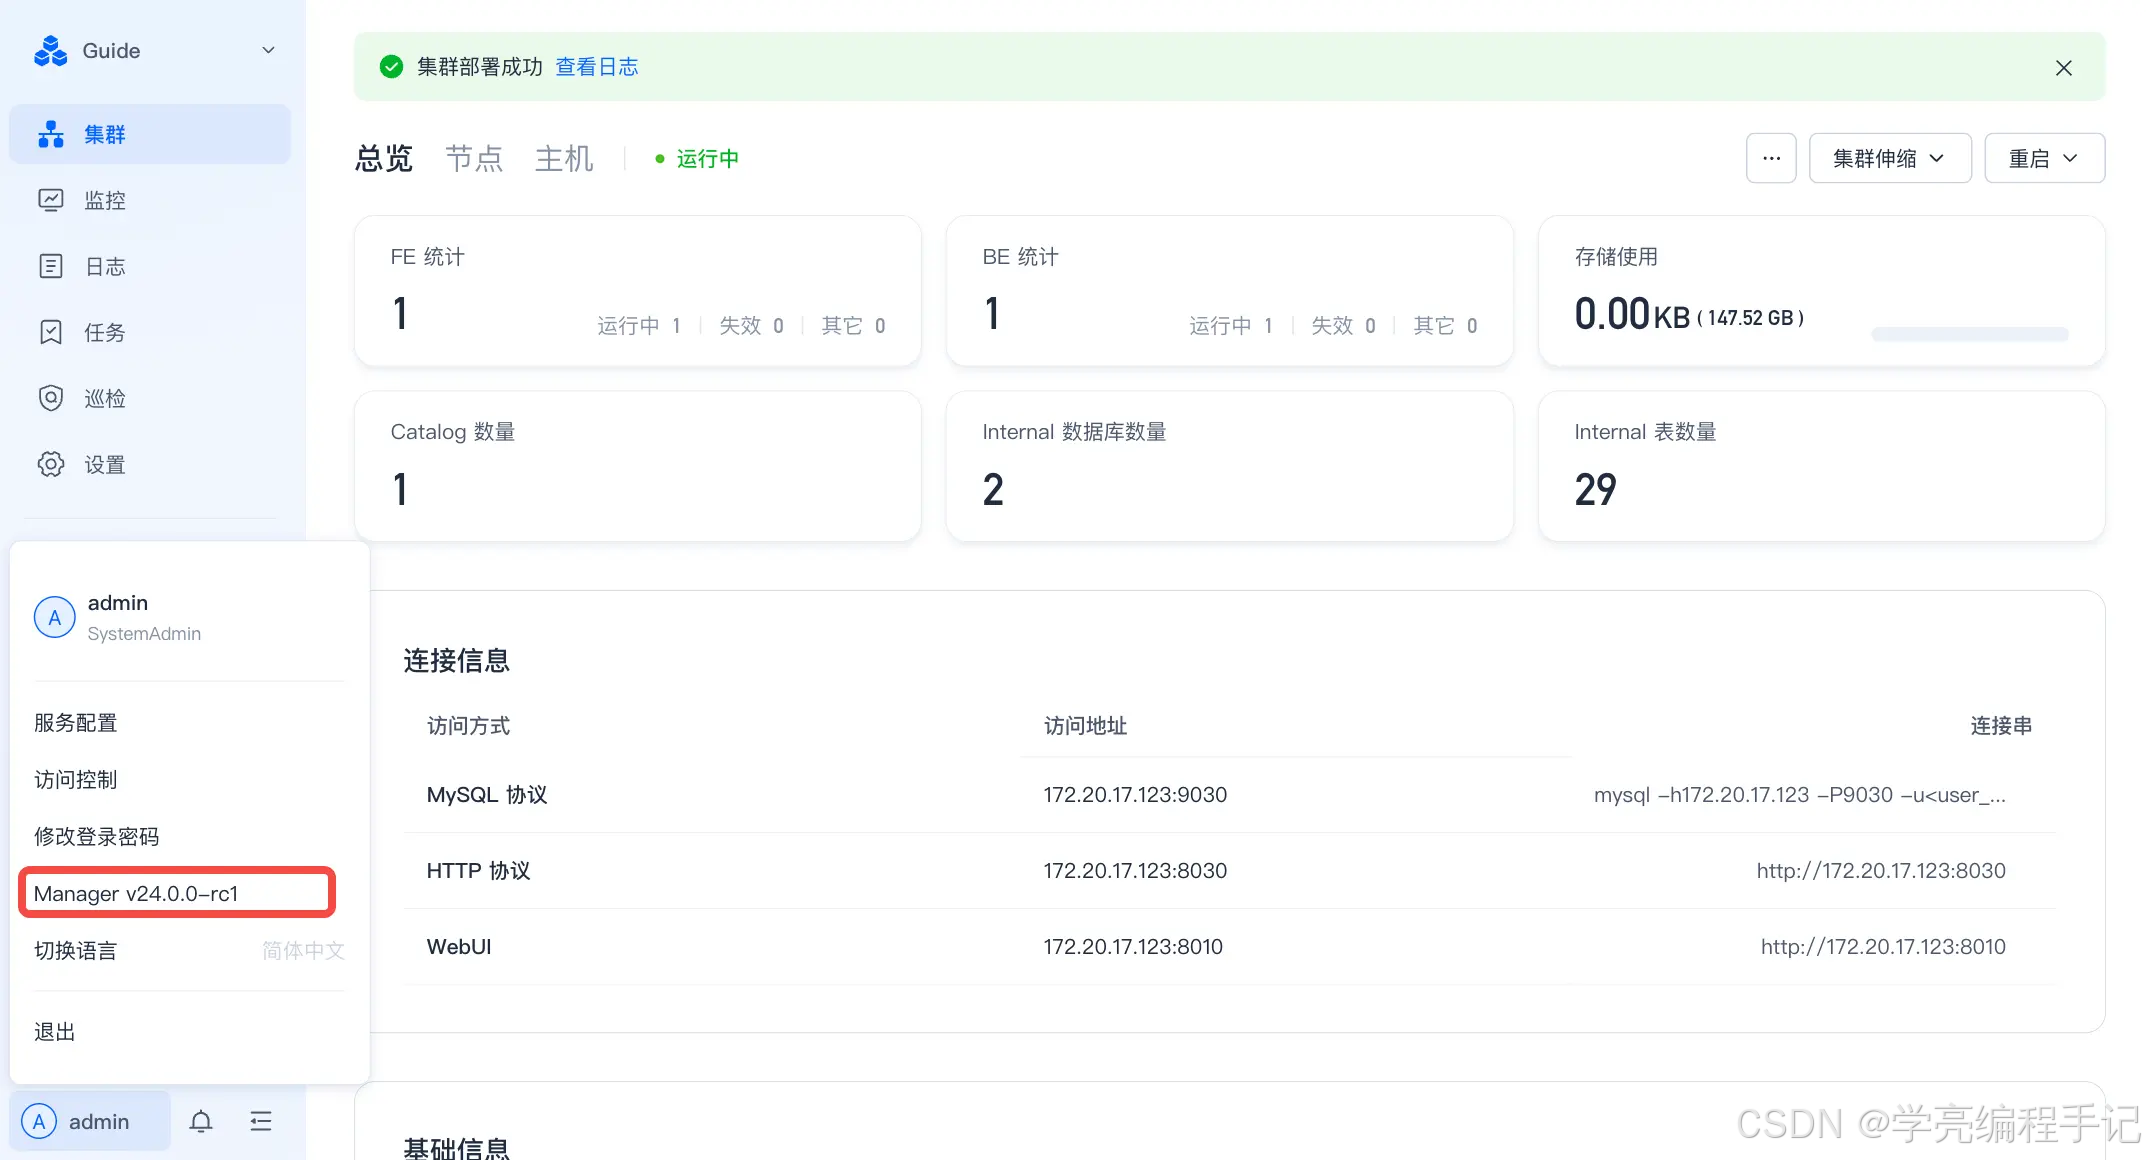Select 服务配置 from user menu

pos(76,723)
